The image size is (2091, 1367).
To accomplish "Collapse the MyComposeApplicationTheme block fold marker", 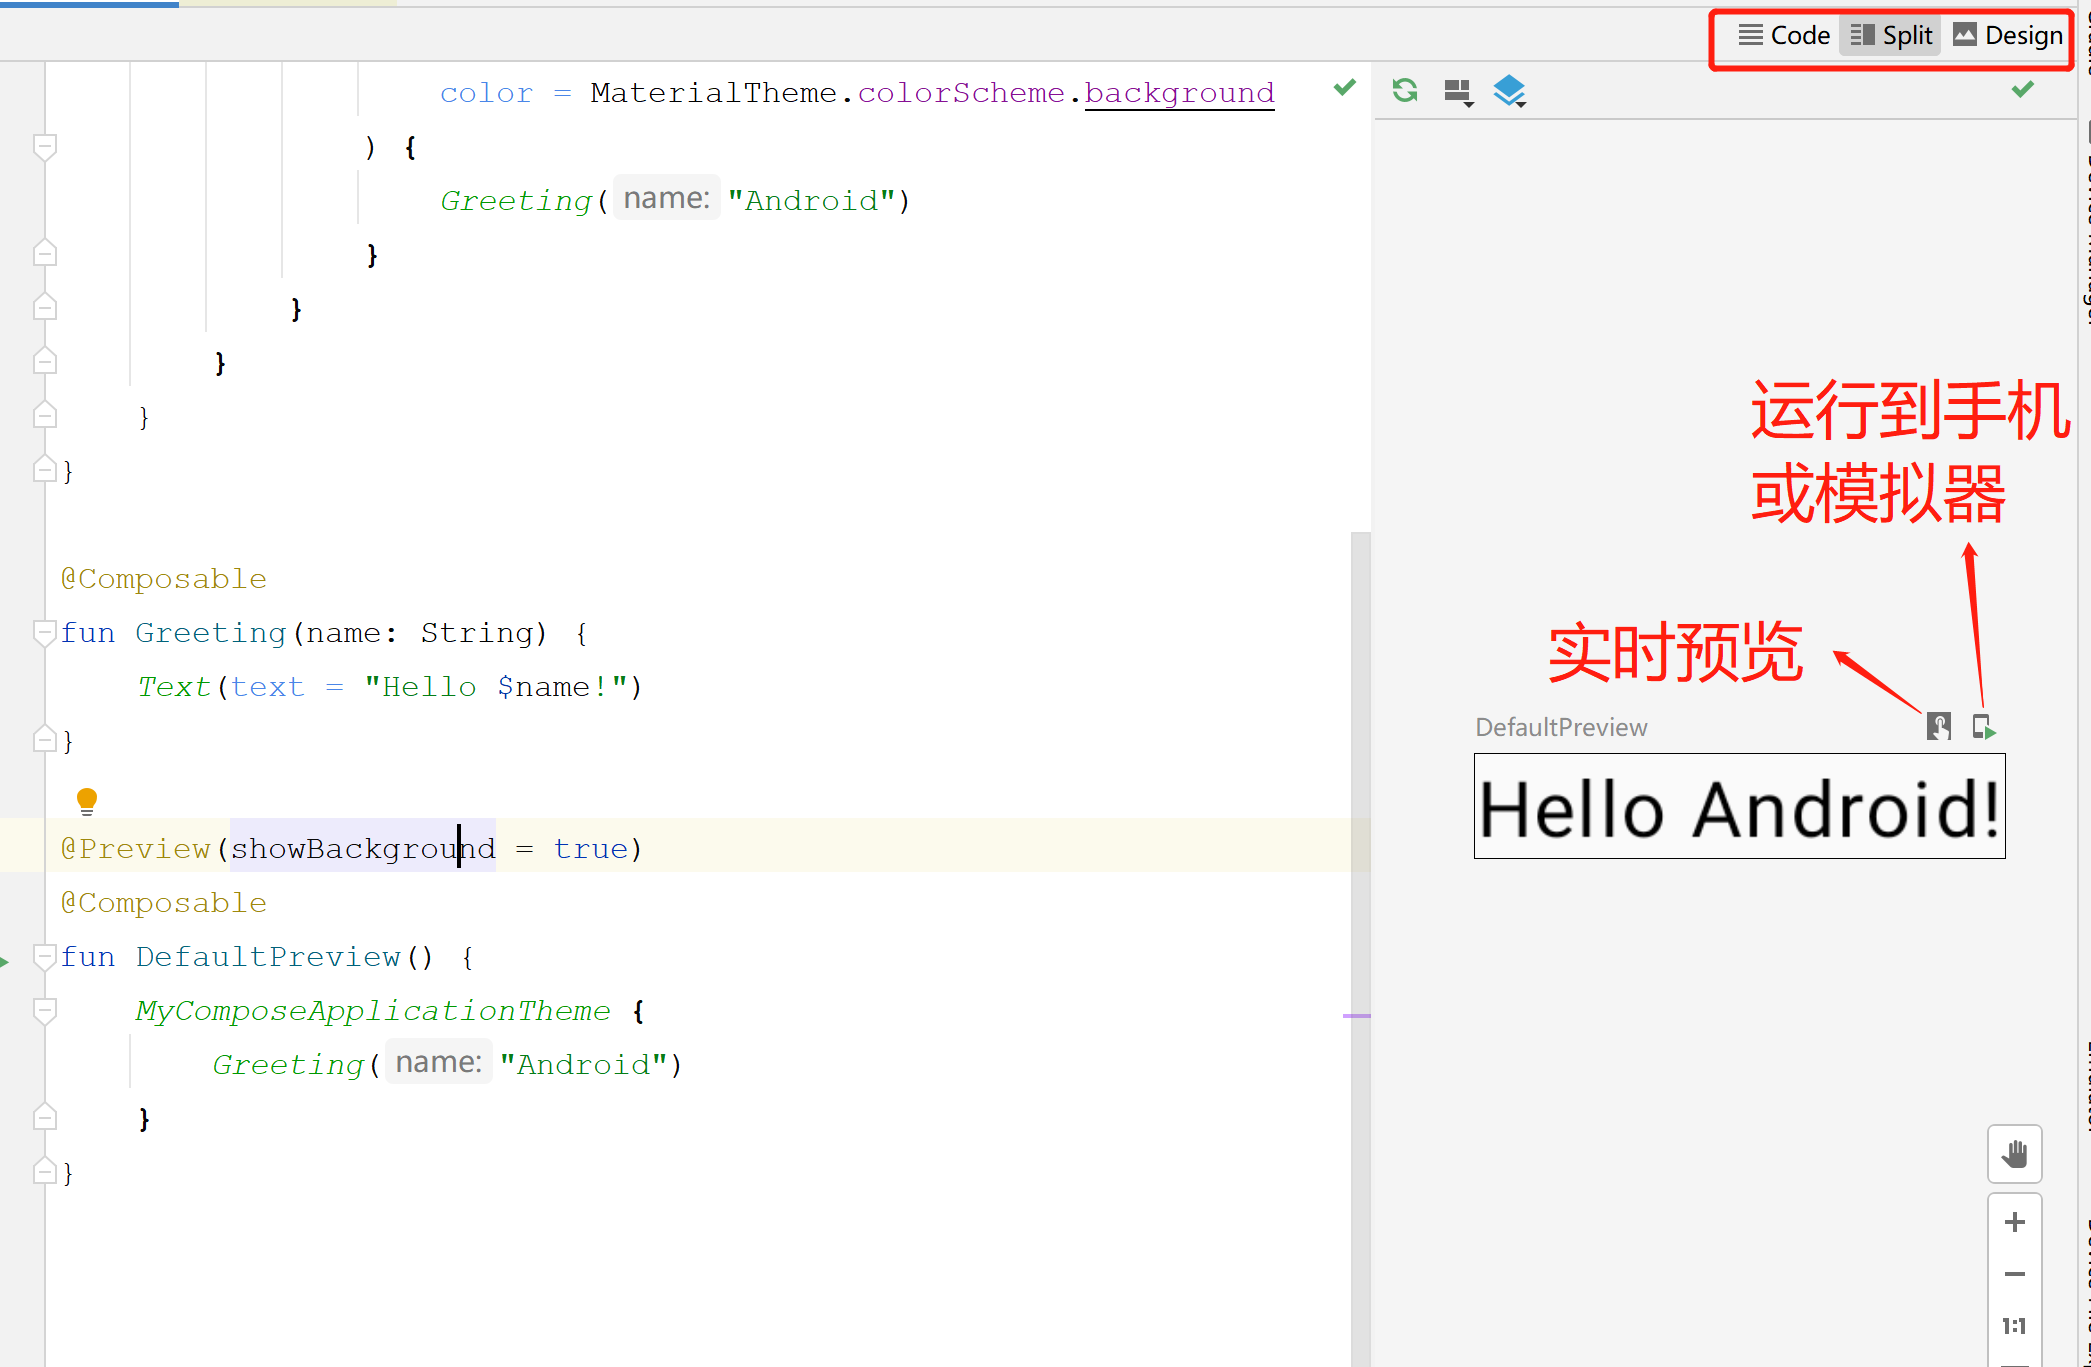I will coord(44,1011).
